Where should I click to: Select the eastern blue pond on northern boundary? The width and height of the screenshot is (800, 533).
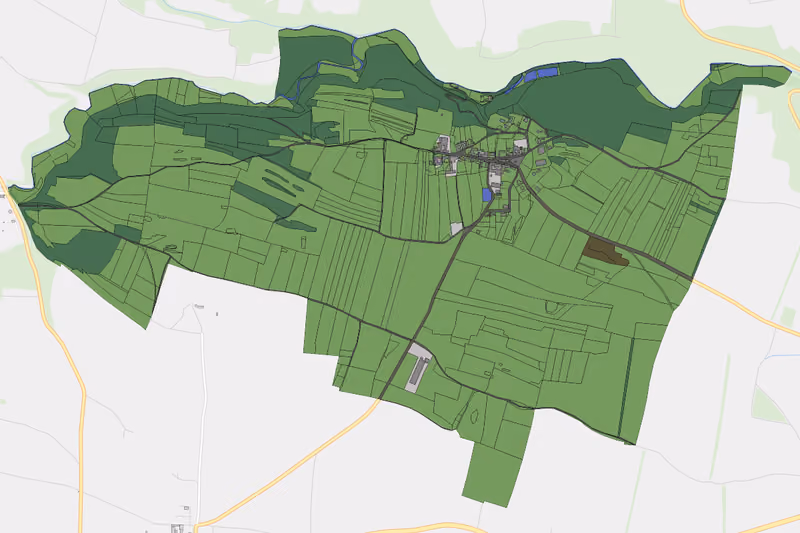click(x=548, y=72)
